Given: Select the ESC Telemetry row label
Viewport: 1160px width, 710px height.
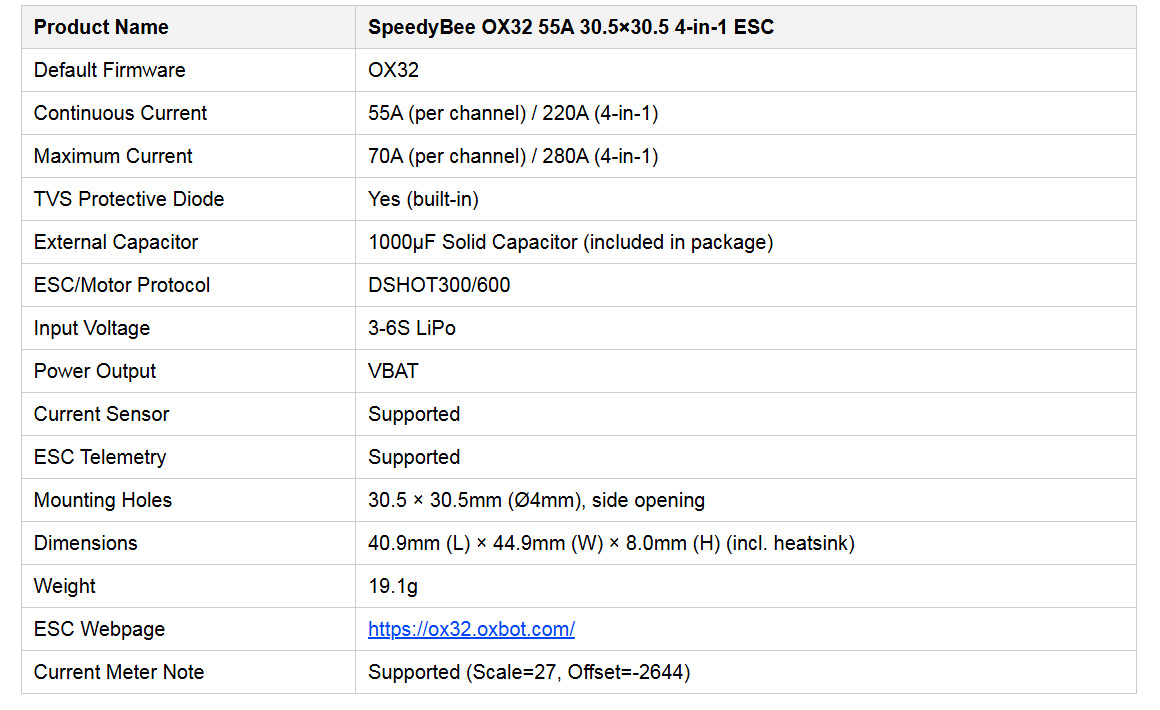Looking at the screenshot, I should click(x=100, y=457).
